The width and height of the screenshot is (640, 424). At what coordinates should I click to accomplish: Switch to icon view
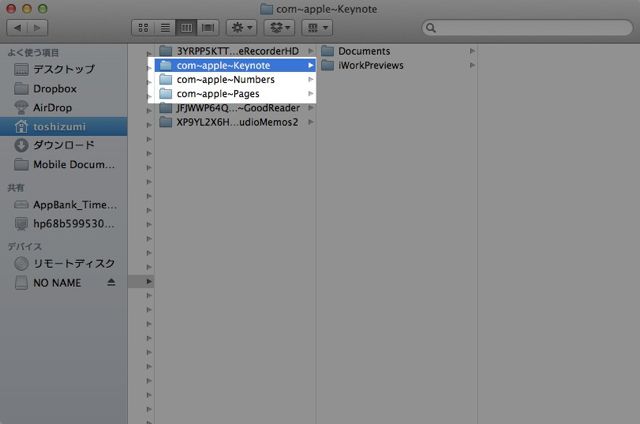click(x=143, y=28)
